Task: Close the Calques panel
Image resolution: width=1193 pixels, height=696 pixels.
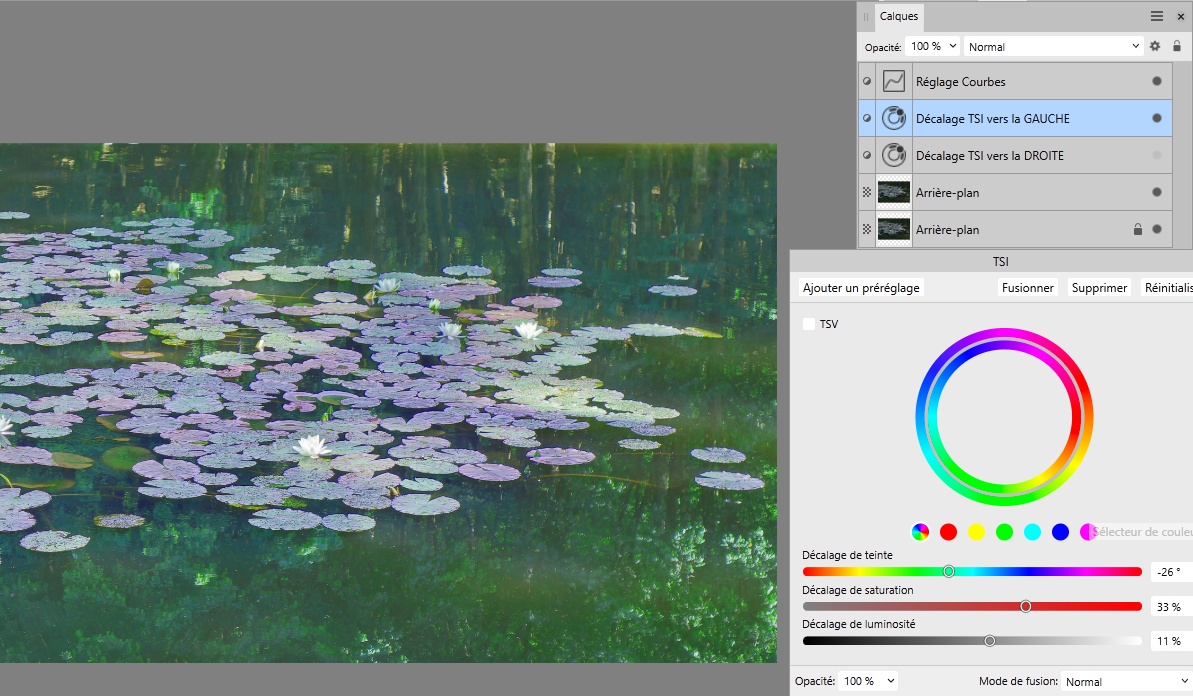Action: (x=1181, y=16)
